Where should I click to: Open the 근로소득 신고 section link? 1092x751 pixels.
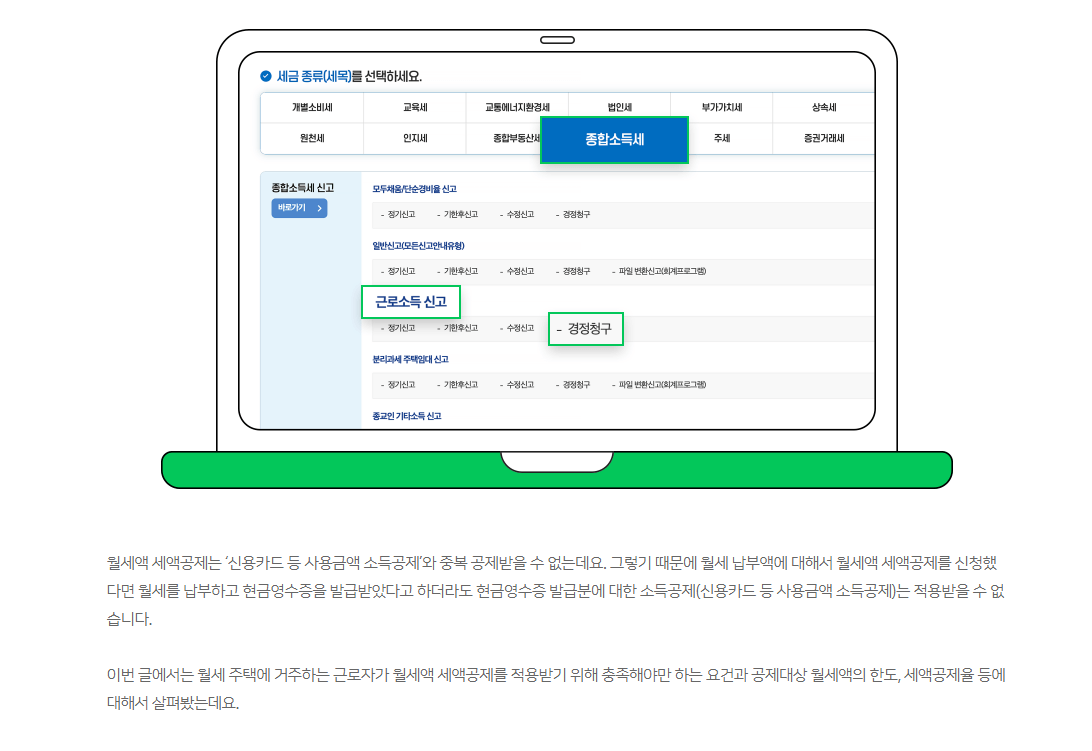click(409, 301)
